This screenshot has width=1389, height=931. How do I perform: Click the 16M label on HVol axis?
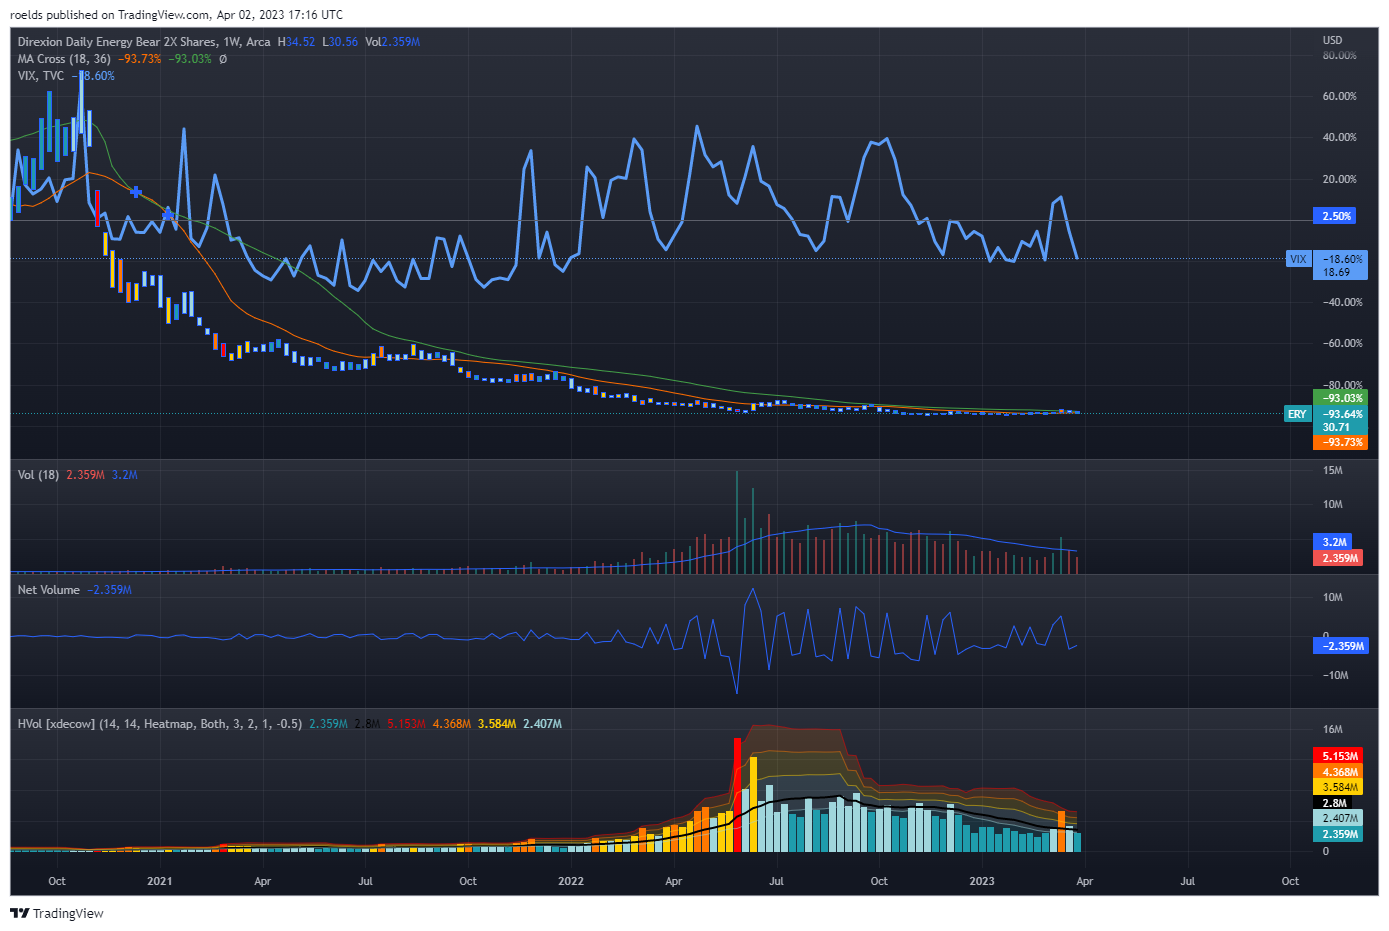(x=1332, y=730)
